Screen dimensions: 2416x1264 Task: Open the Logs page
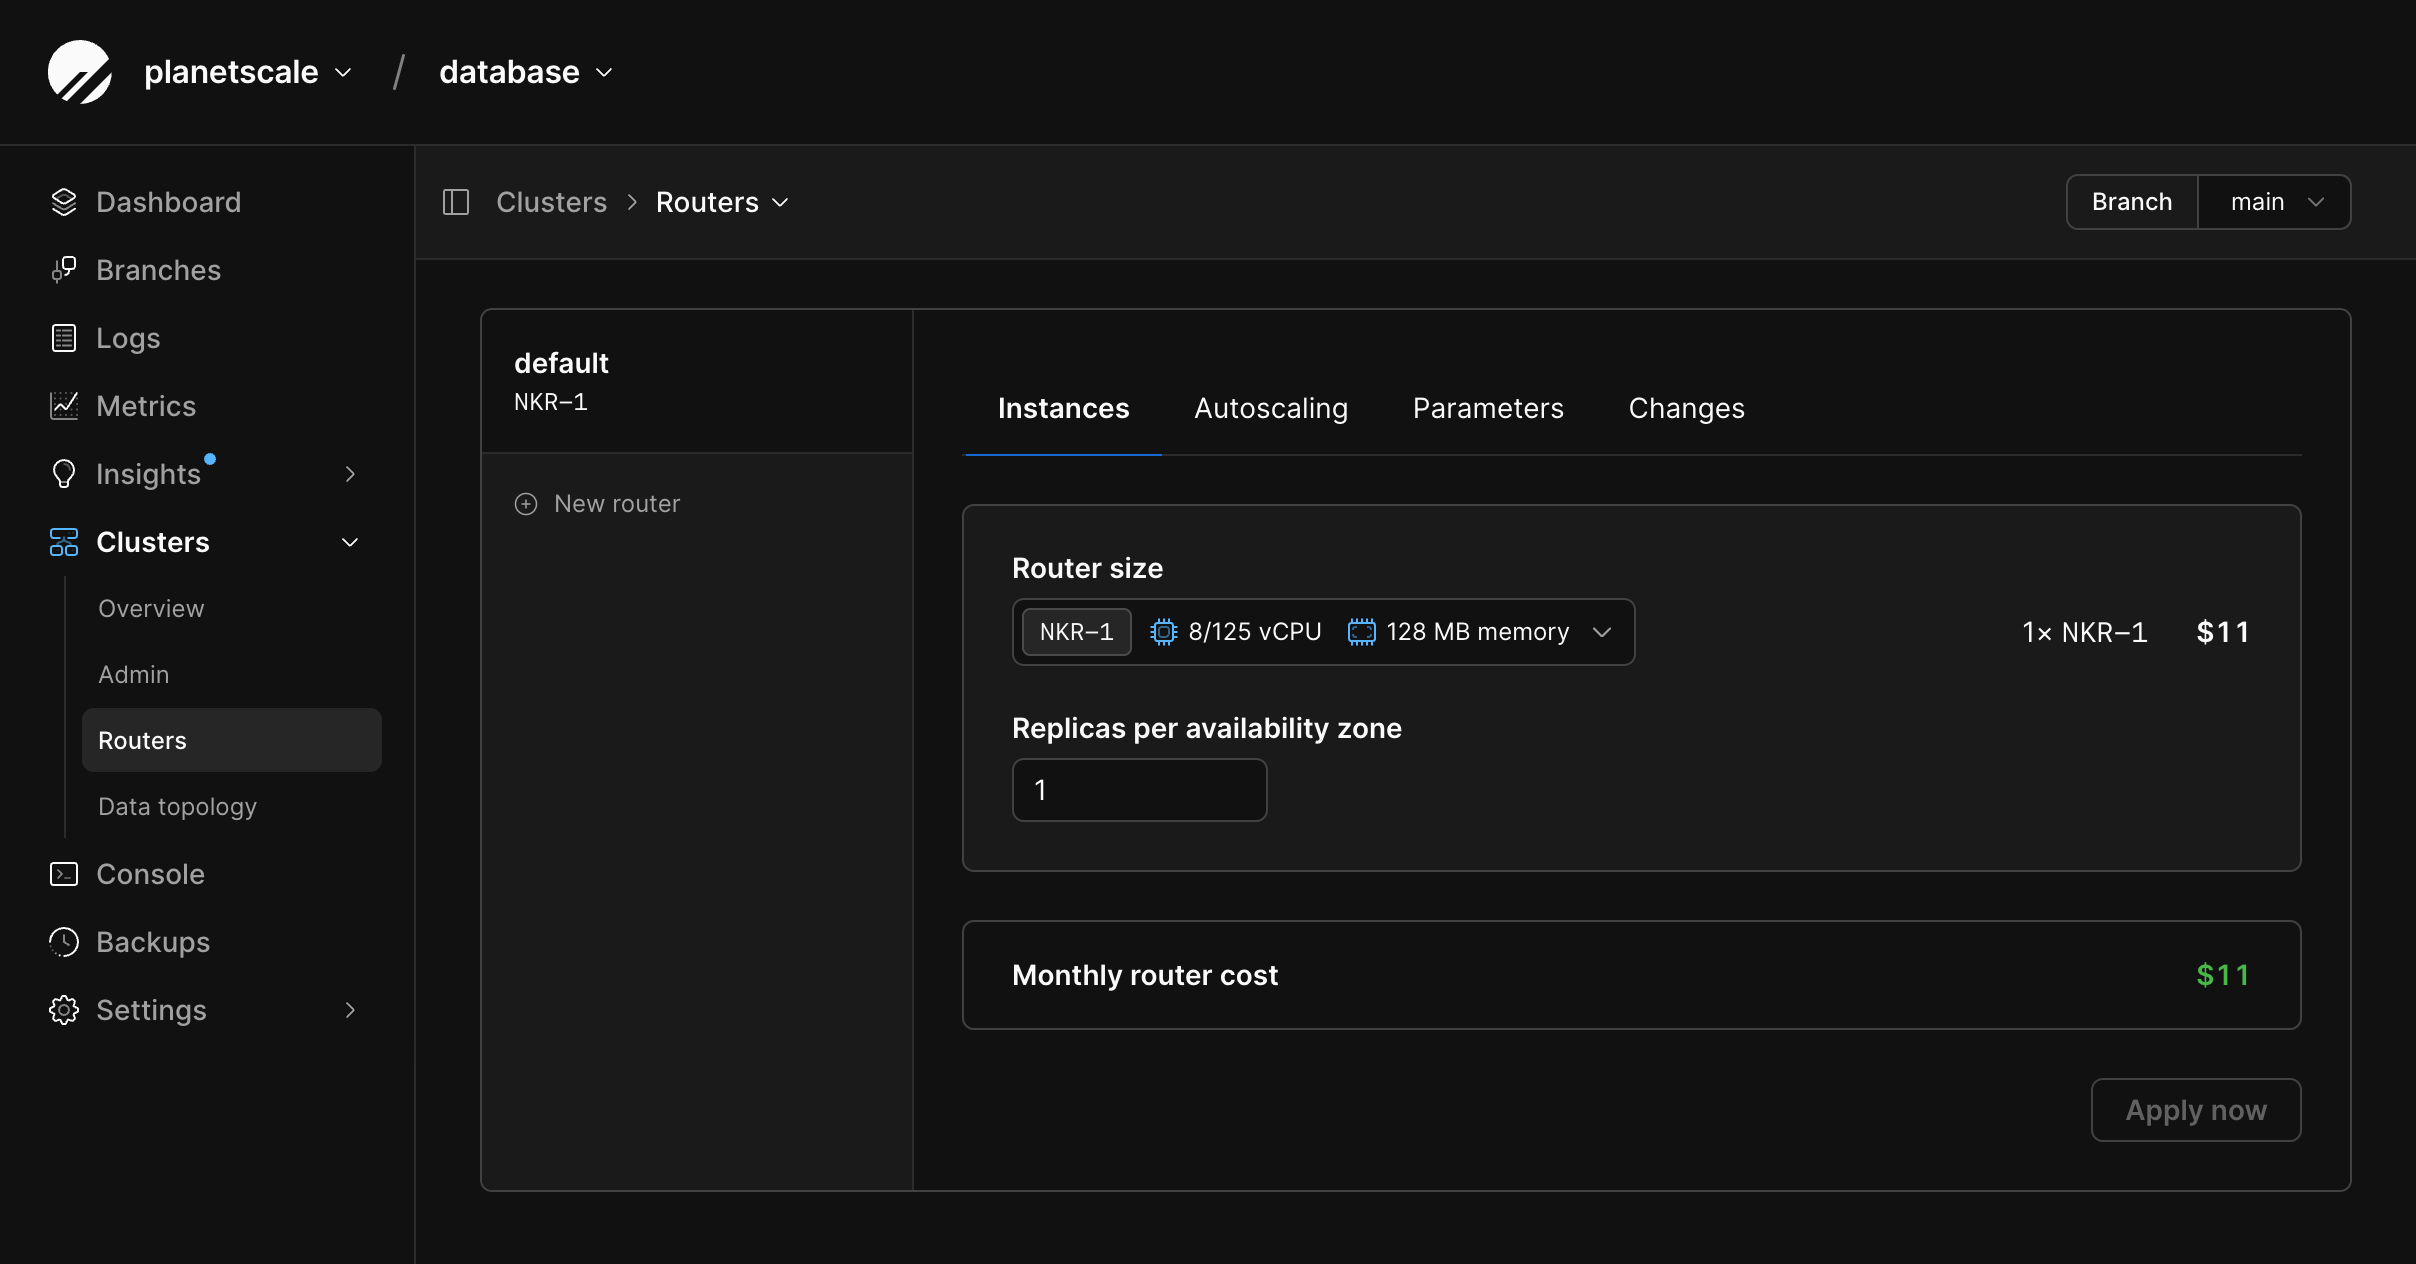(128, 338)
